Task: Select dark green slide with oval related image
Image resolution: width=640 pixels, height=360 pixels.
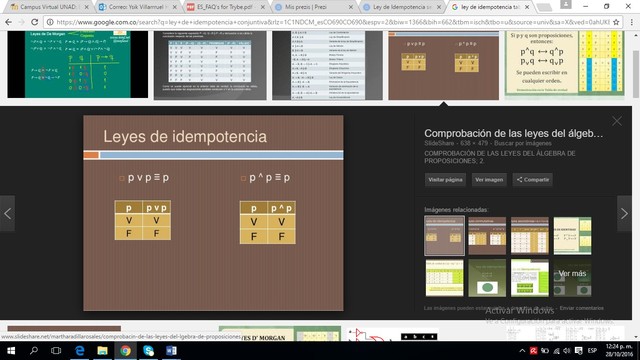Action: 487,278
